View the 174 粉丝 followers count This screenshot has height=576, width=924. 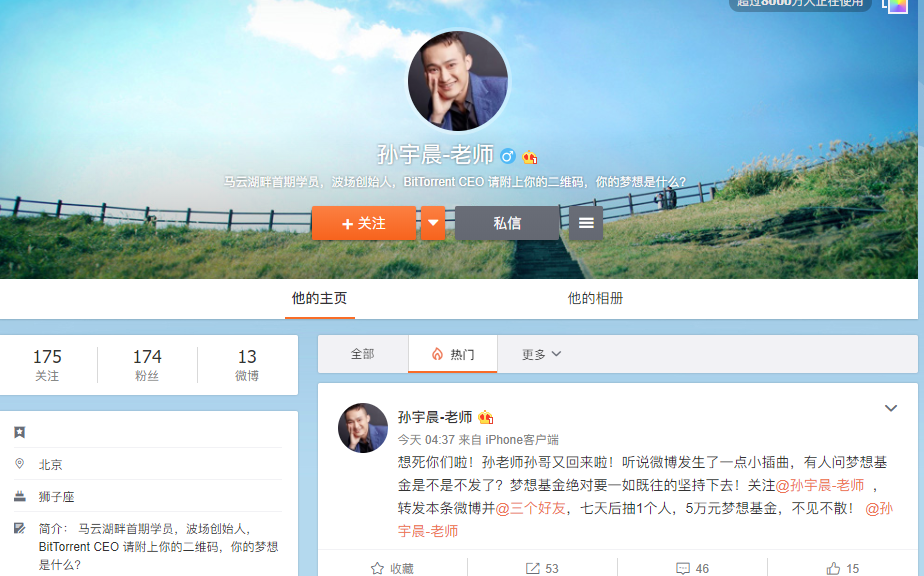(147, 365)
